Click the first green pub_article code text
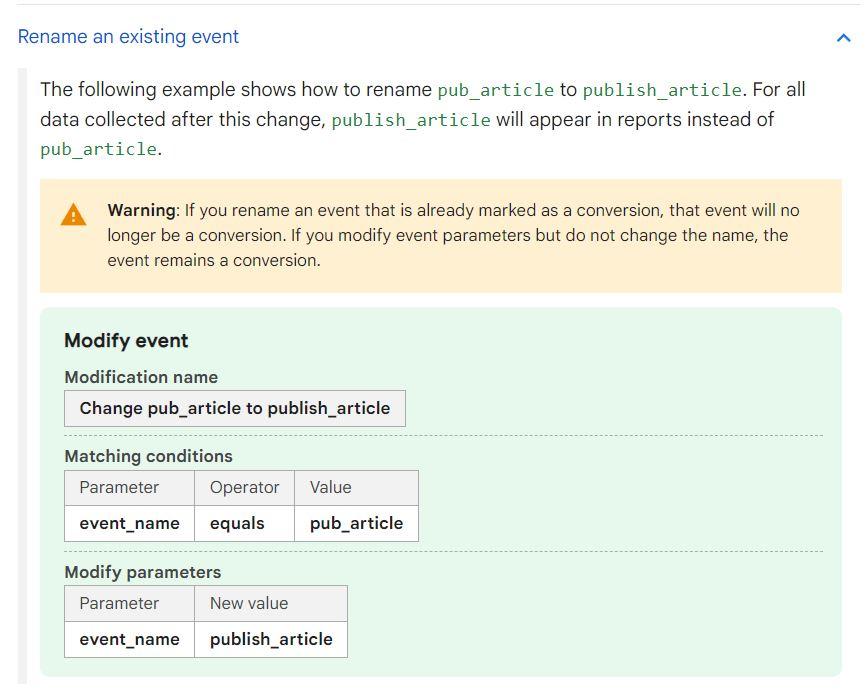 tap(495, 90)
